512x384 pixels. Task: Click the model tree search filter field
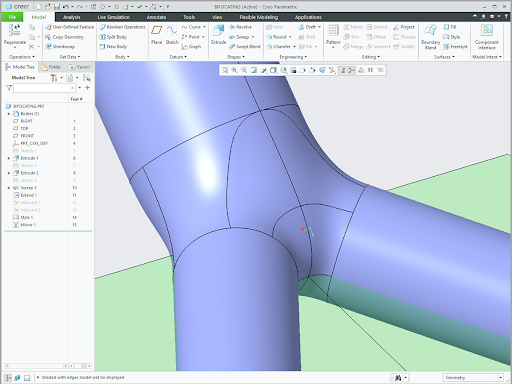click(44, 88)
